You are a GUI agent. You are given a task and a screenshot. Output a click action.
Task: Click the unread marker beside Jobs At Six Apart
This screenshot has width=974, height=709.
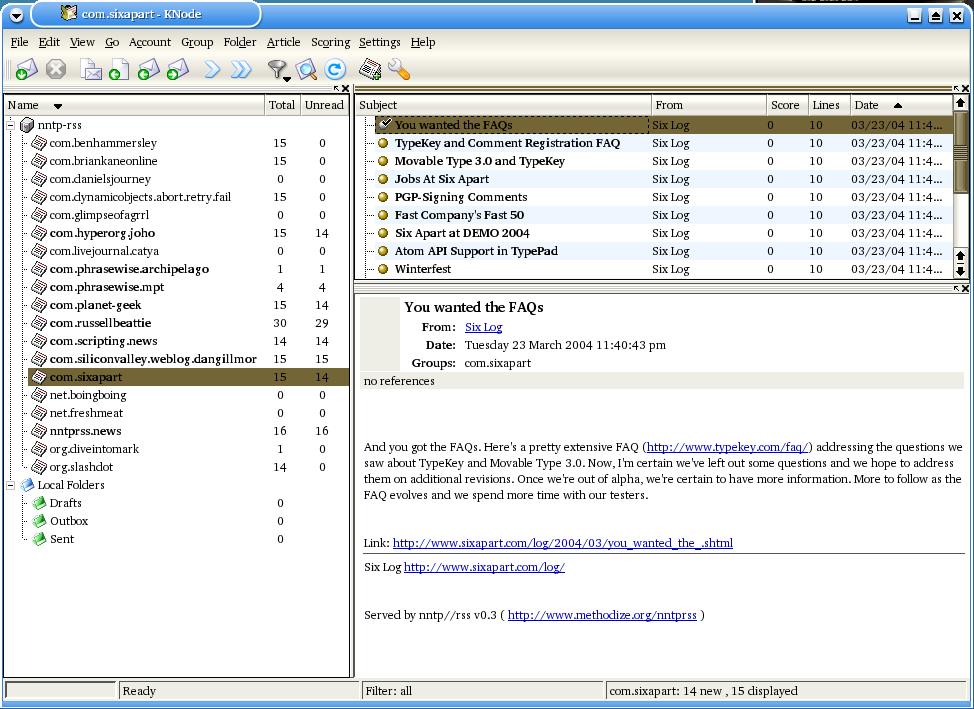[x=383, y=179]
